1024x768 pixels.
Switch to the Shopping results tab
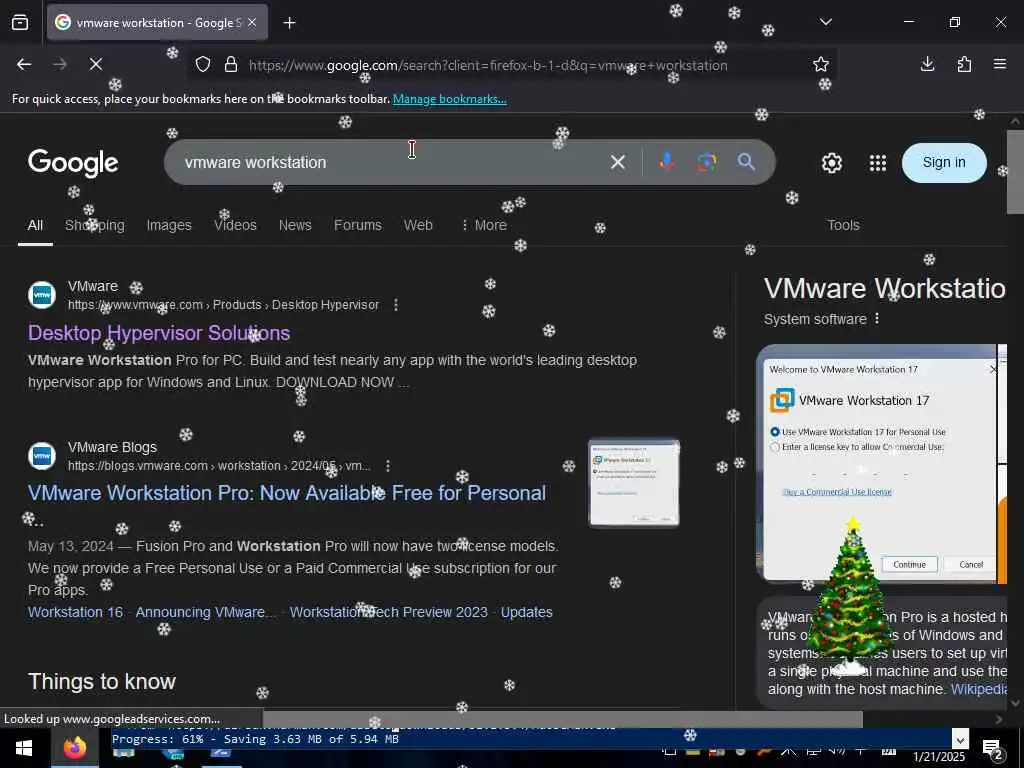[95, 225]
